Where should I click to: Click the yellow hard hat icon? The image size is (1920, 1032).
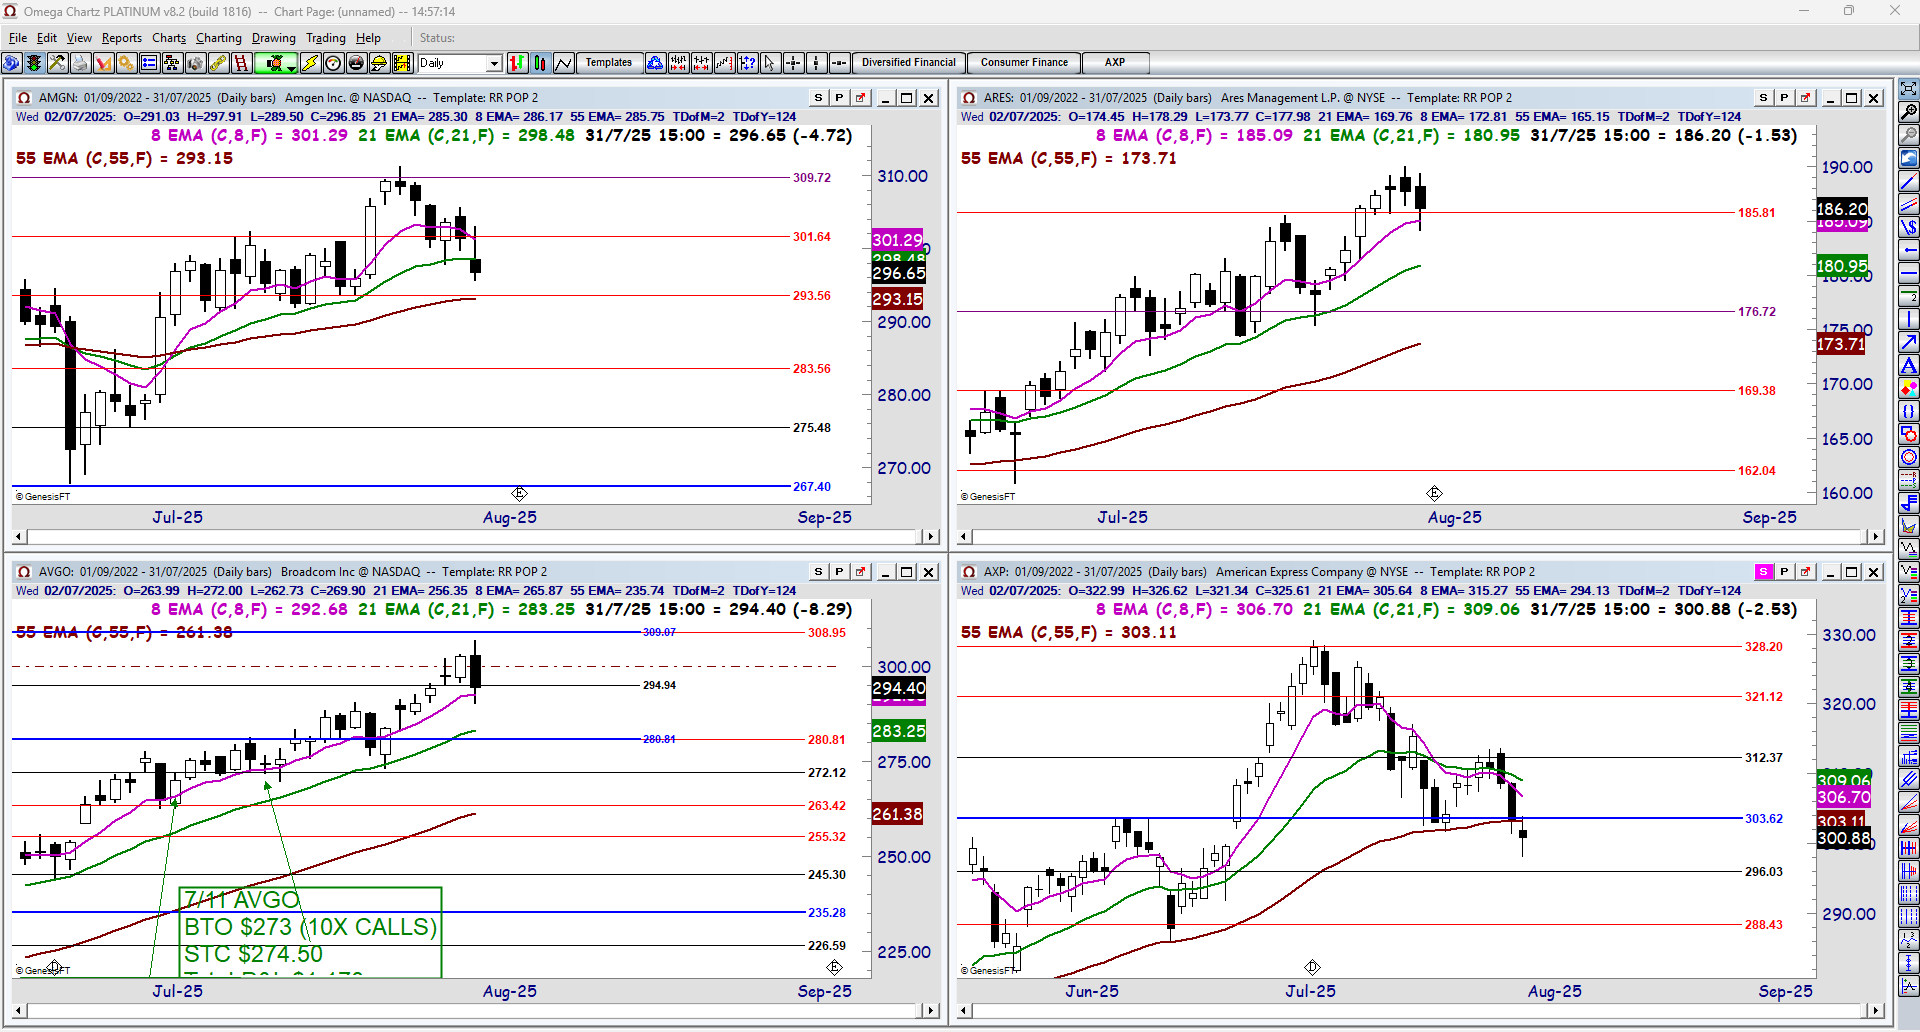tap(379, 63)
